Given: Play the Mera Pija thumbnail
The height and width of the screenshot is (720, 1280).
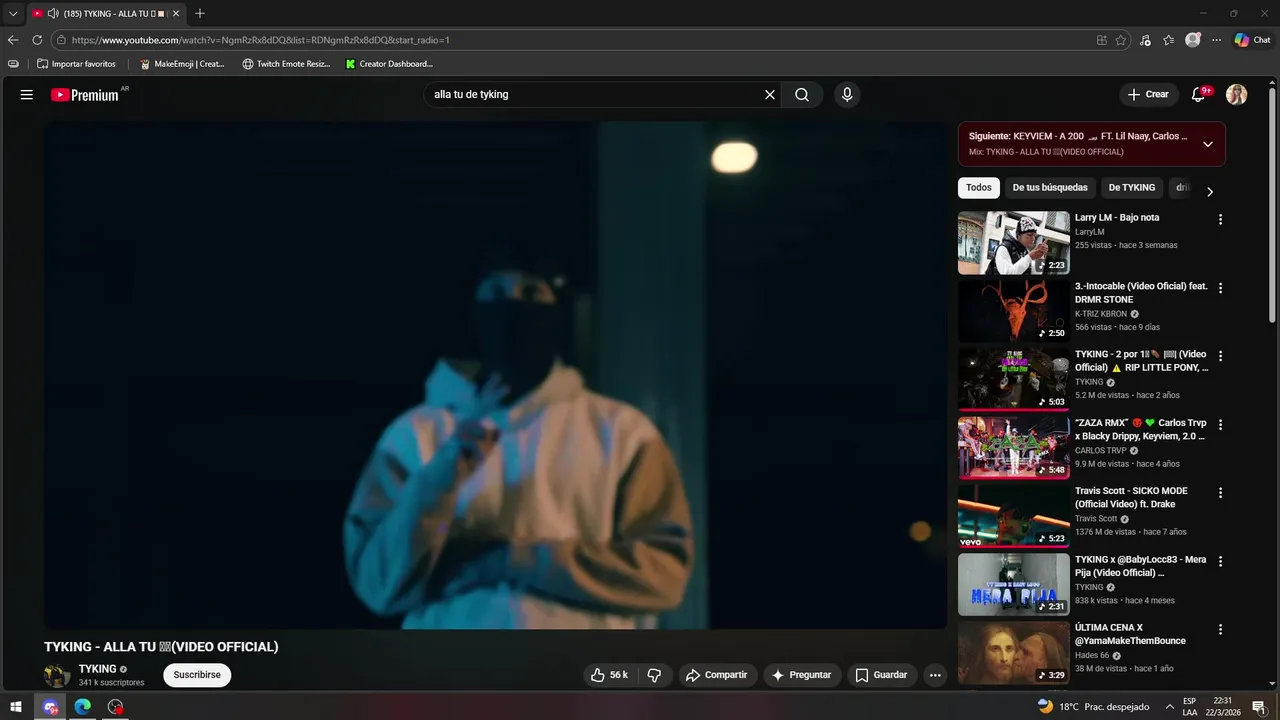Looking at the screenshot, I should (1014, 584).
